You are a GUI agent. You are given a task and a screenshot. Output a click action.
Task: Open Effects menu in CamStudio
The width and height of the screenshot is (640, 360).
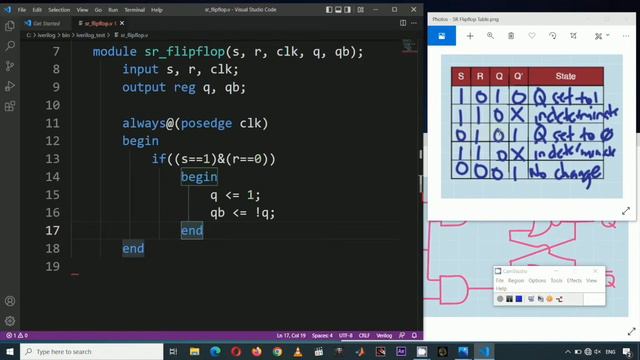coord(574,281)
